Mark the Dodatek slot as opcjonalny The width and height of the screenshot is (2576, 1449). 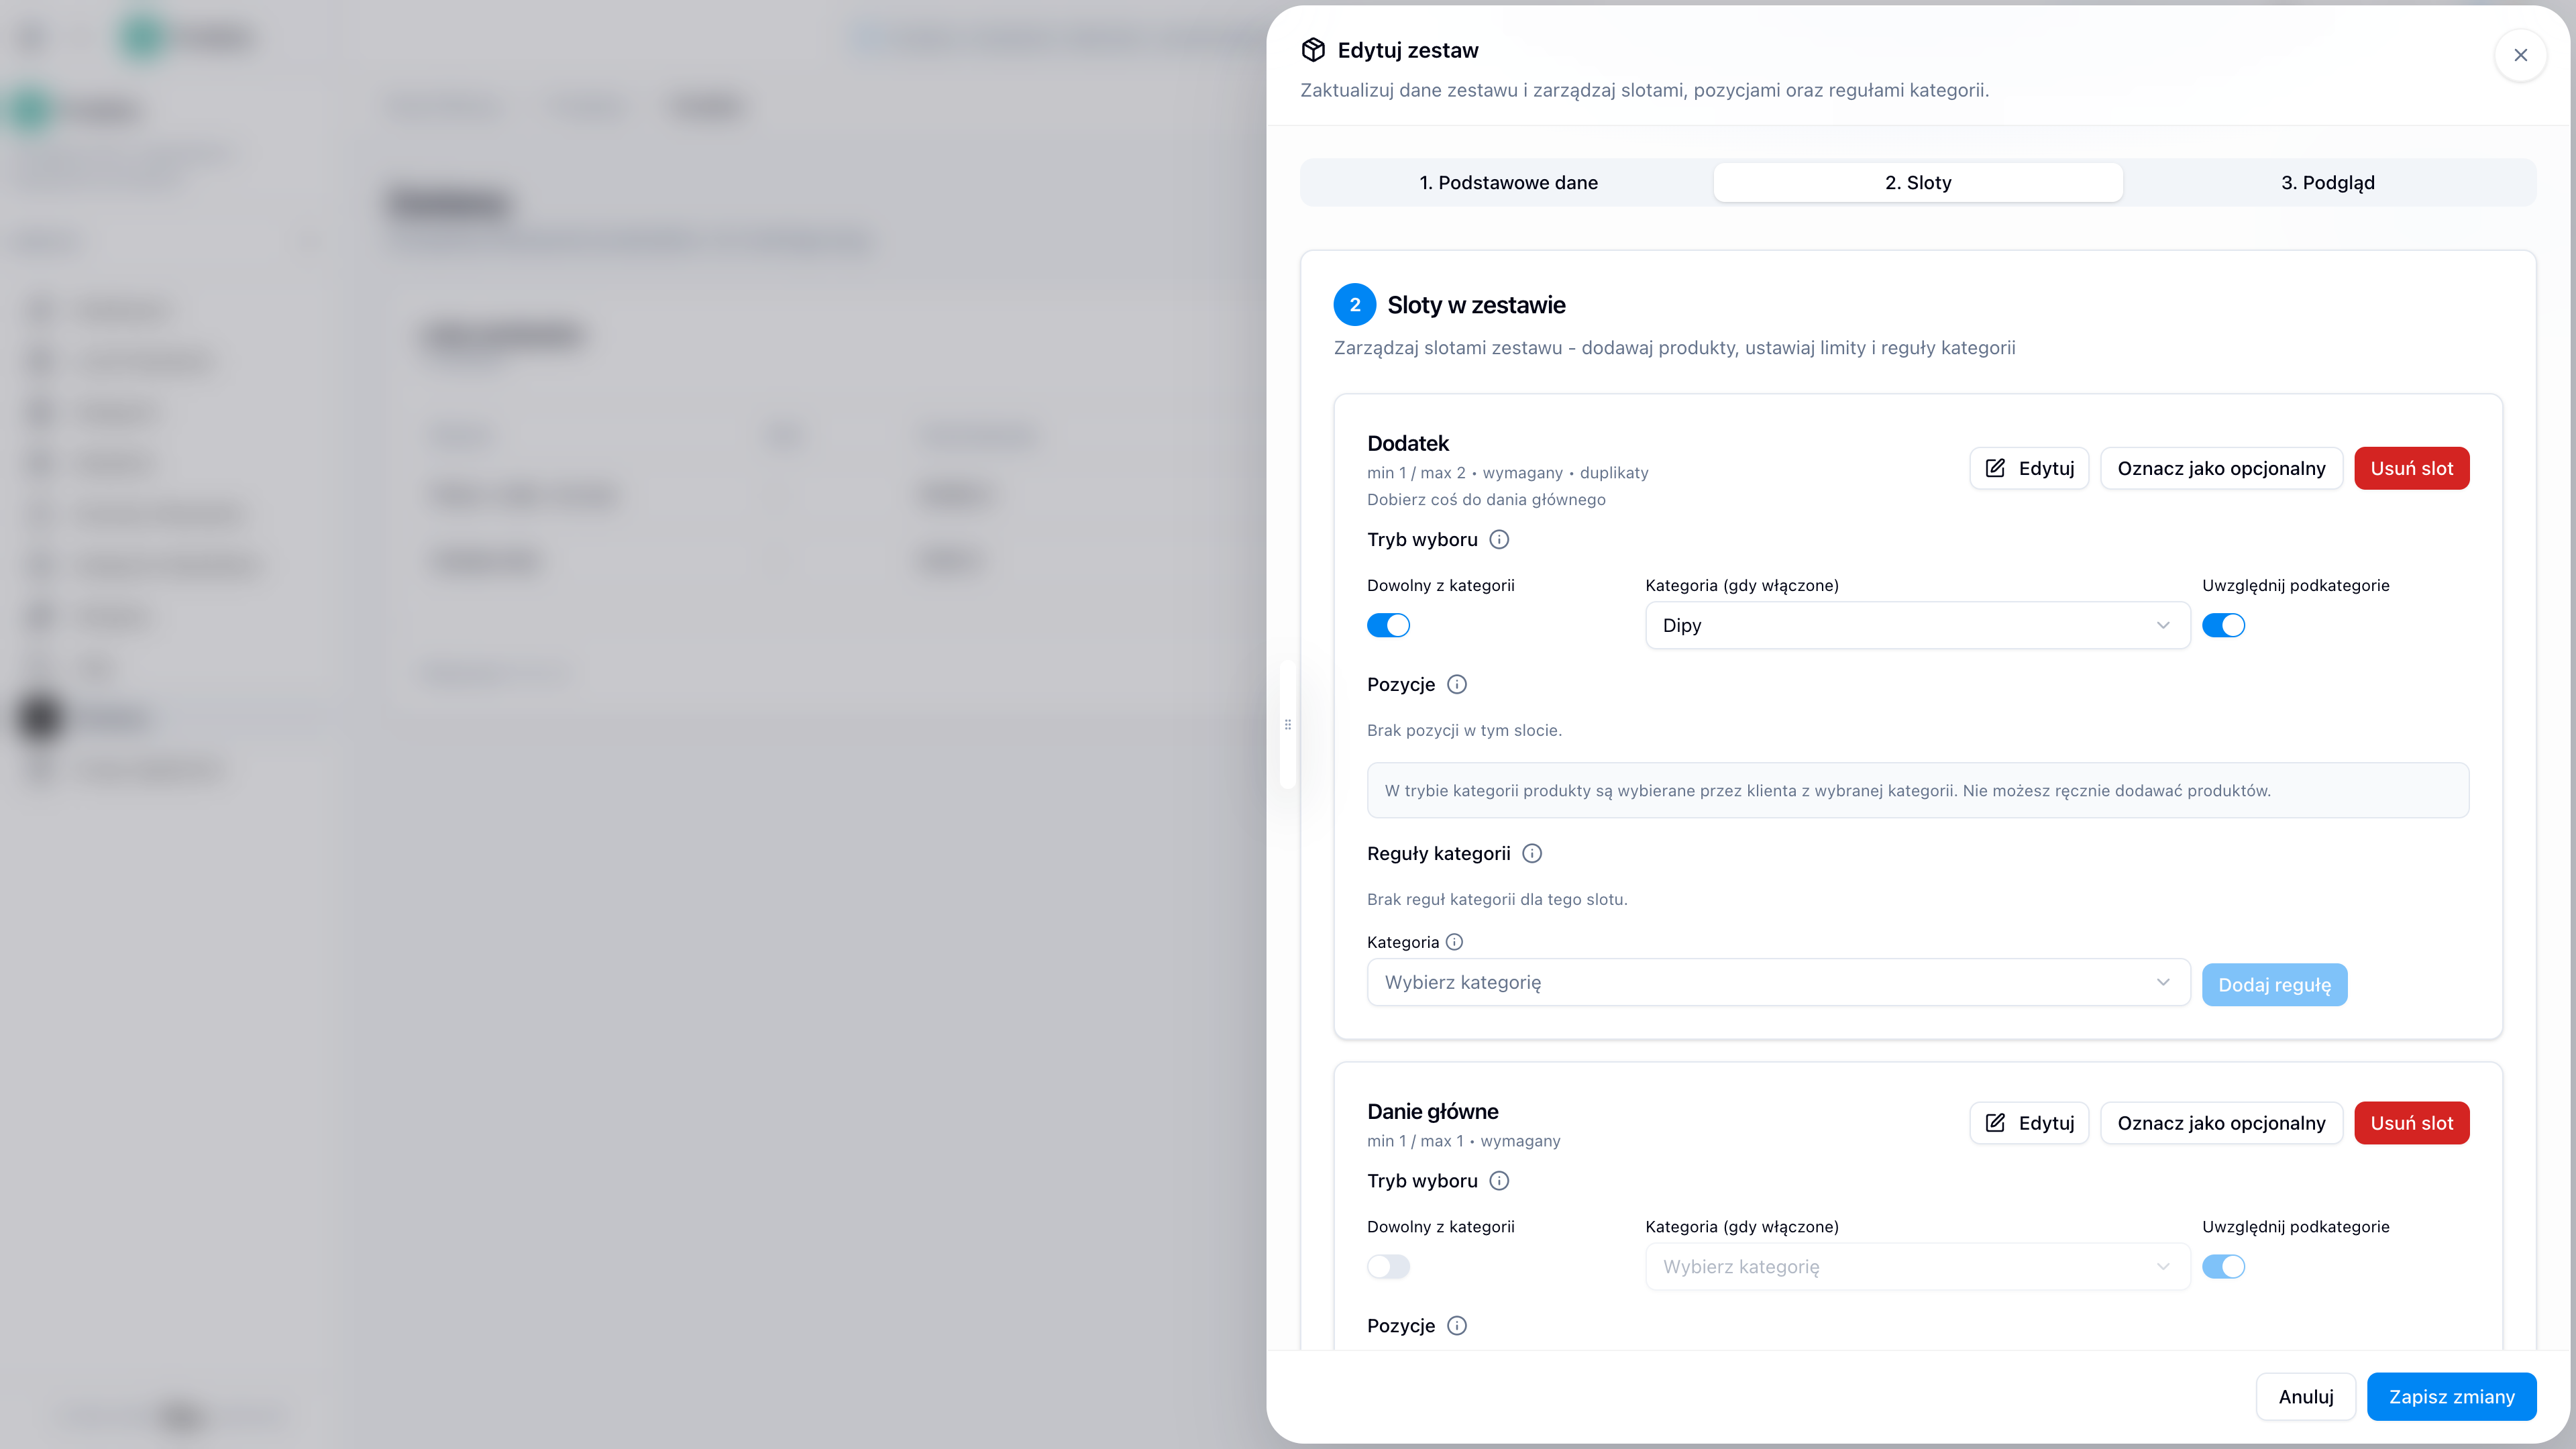coord(2221,469)
